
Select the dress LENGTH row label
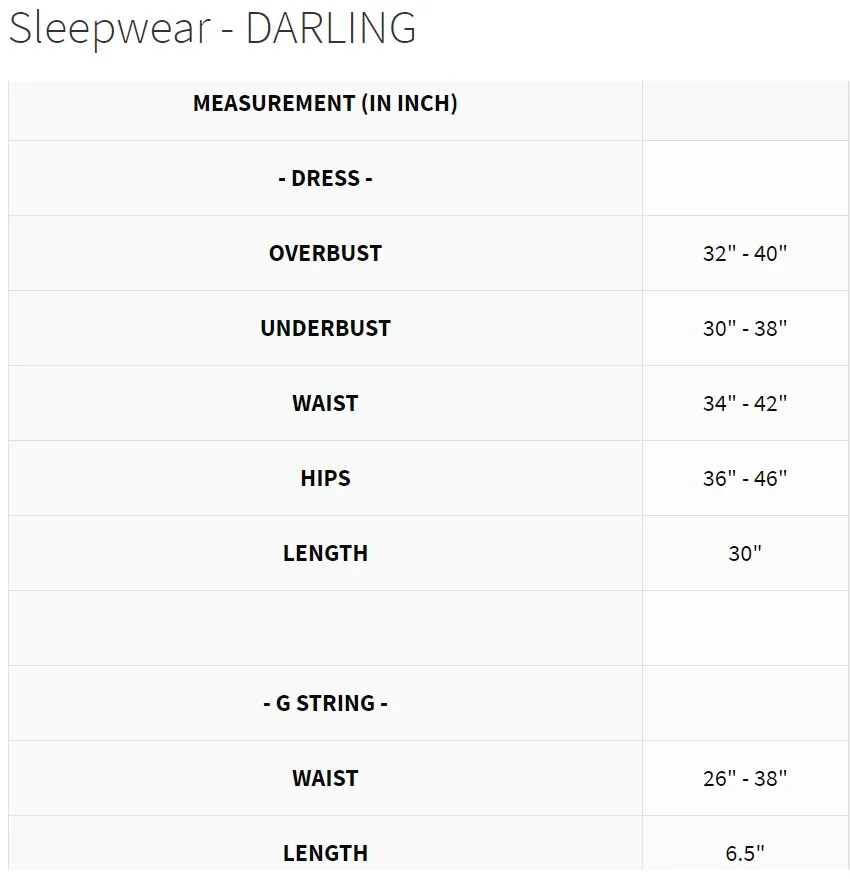[x=325, y=554]
